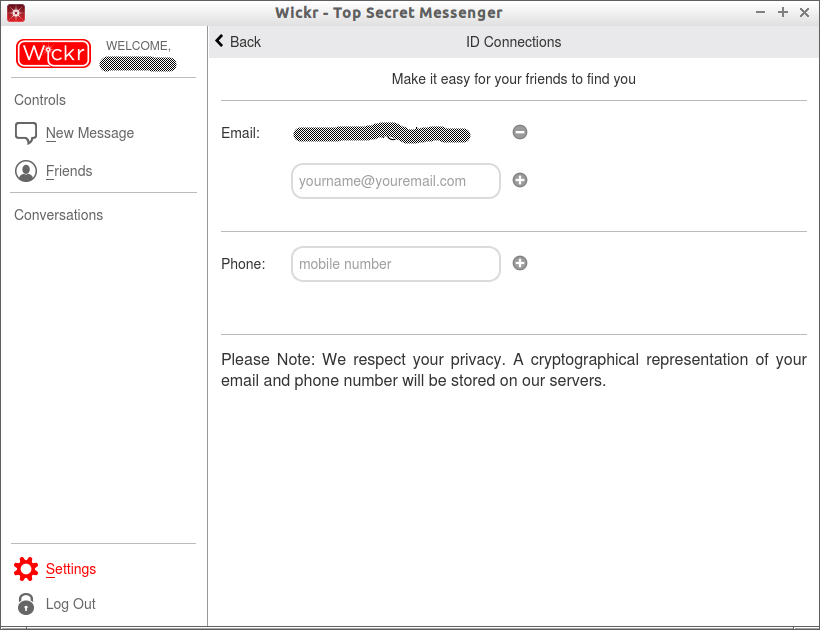Add the phone number with the plus icon

(x=520, y=263)
